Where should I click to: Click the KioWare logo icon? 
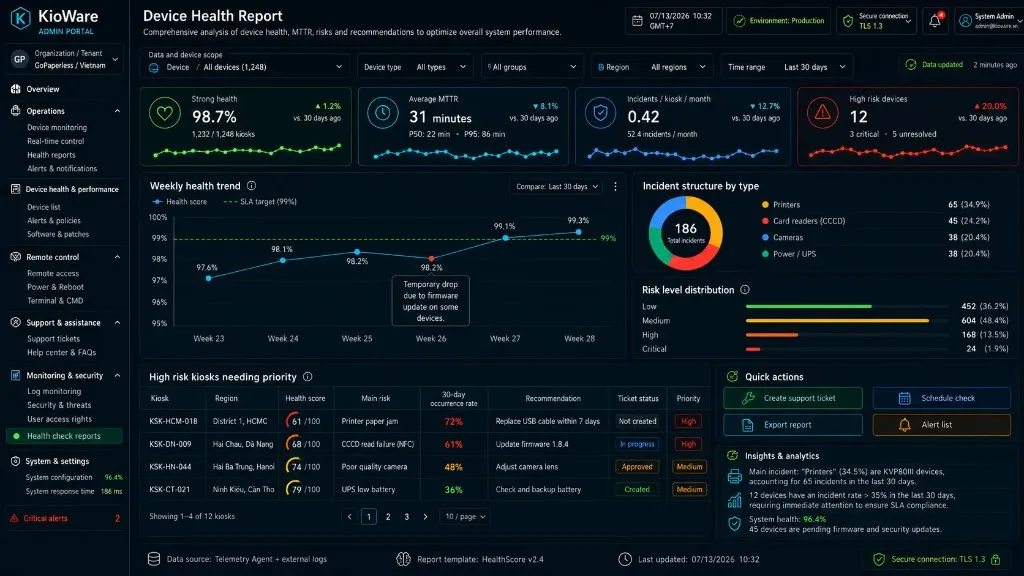click(20, 19)
